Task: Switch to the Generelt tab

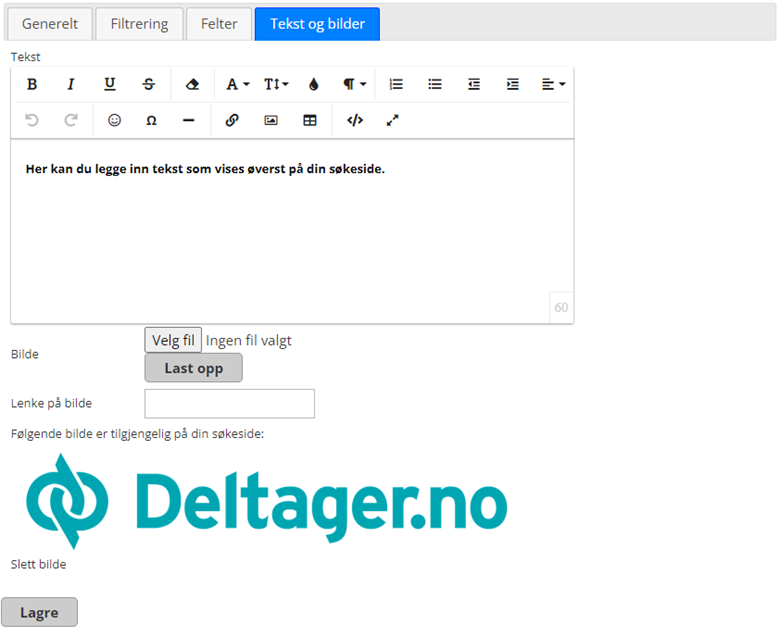Action: 50,24
